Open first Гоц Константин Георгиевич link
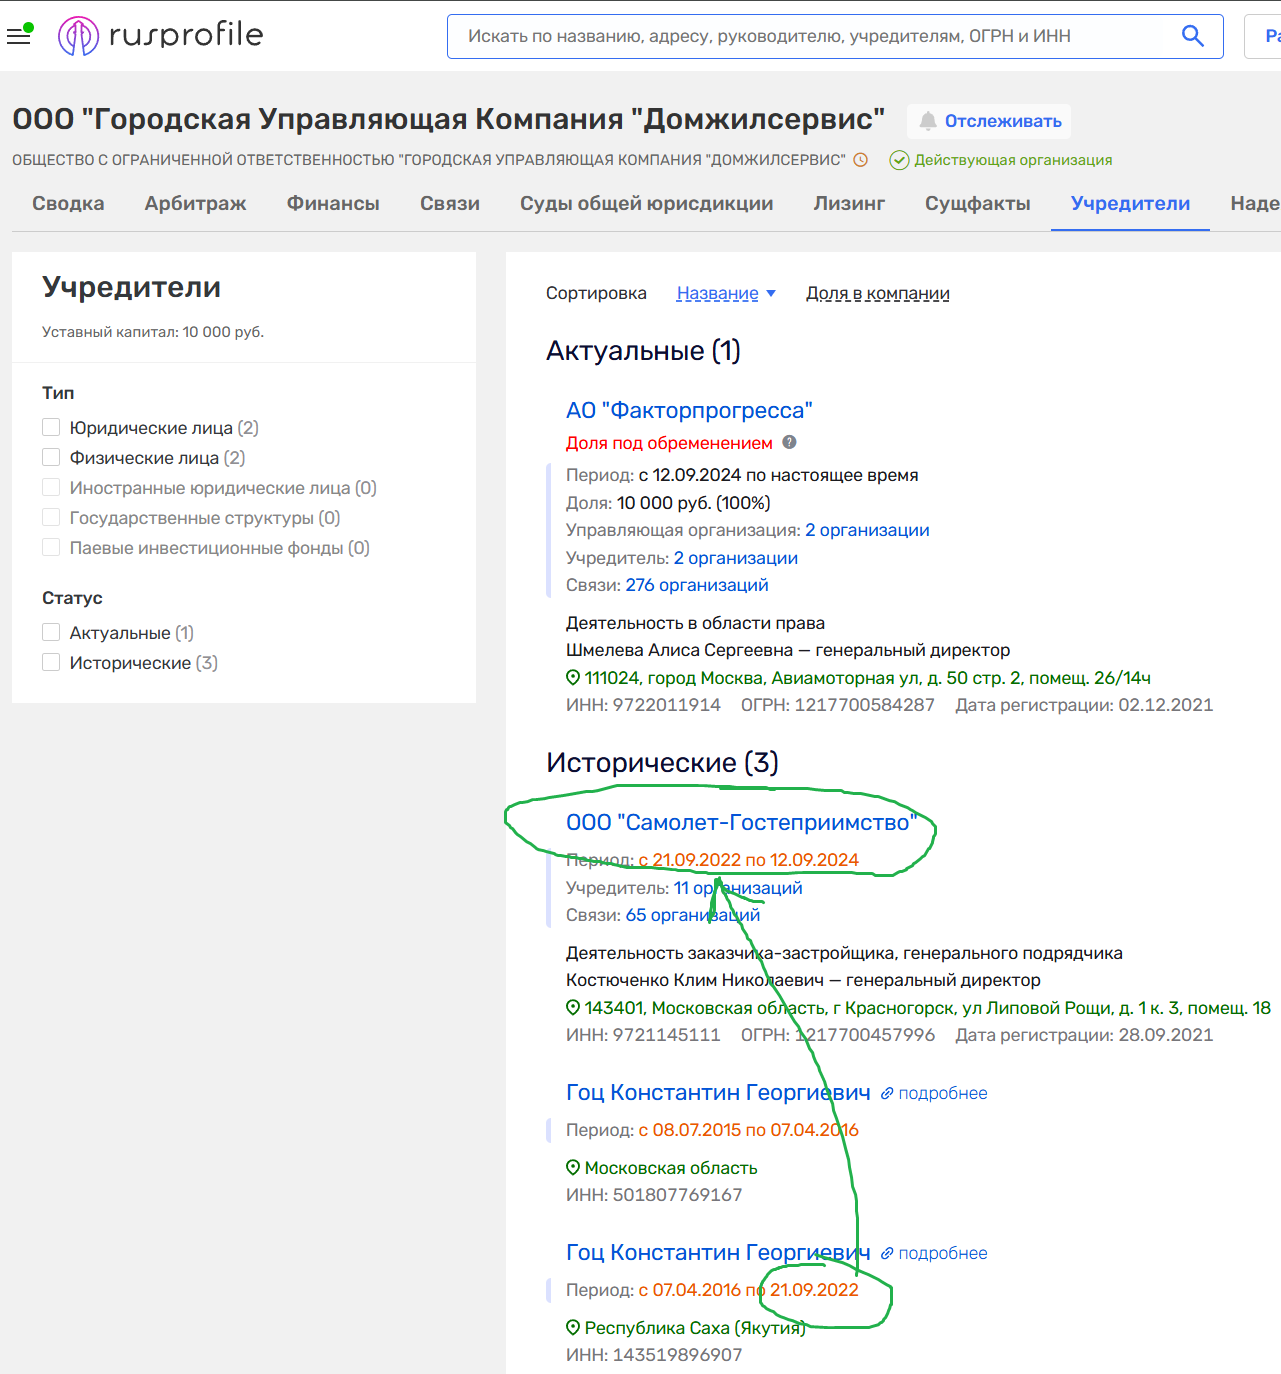Viewport: 1281px width, 1374px height. click(718, 1092)
